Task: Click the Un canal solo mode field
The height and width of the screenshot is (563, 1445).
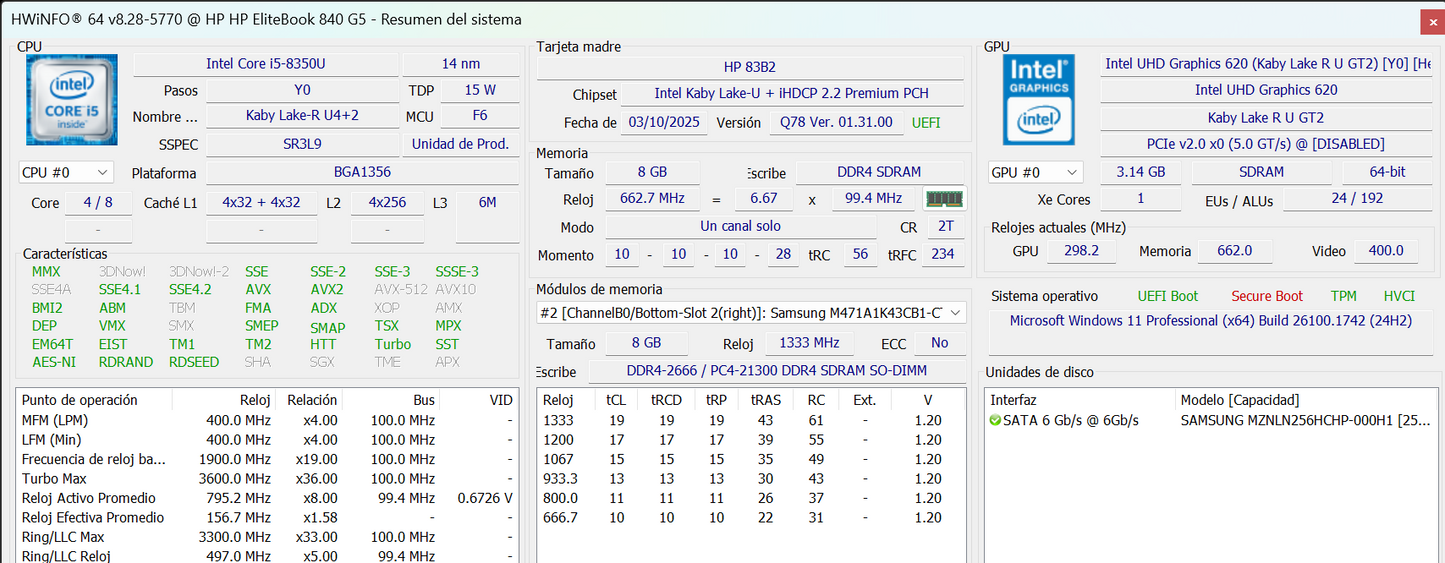Action: pos(741,227)
